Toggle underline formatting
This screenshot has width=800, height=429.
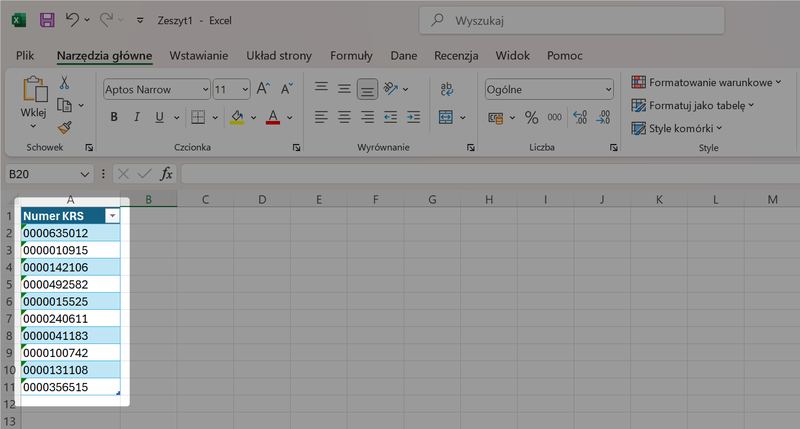(x=160, y=117)
